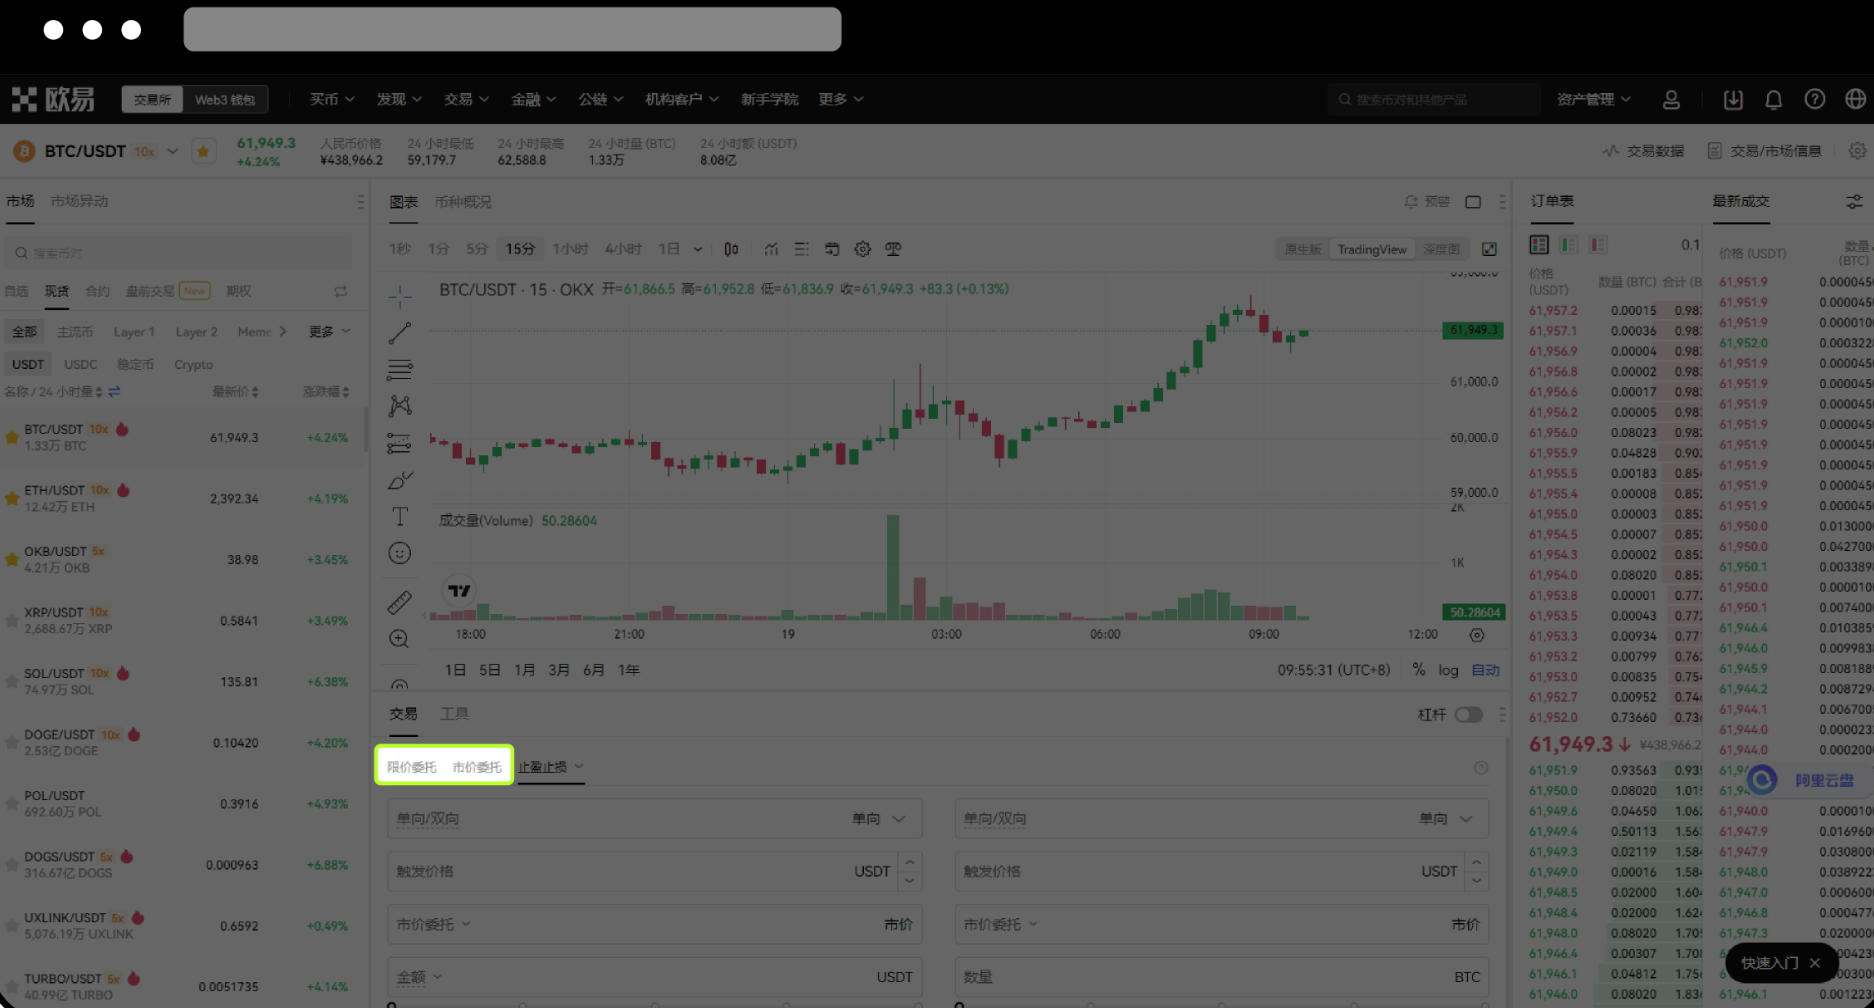Filter market list by USDC quote
The width and height of the screenshot is (1874, 1008).
tap(81, 365)
